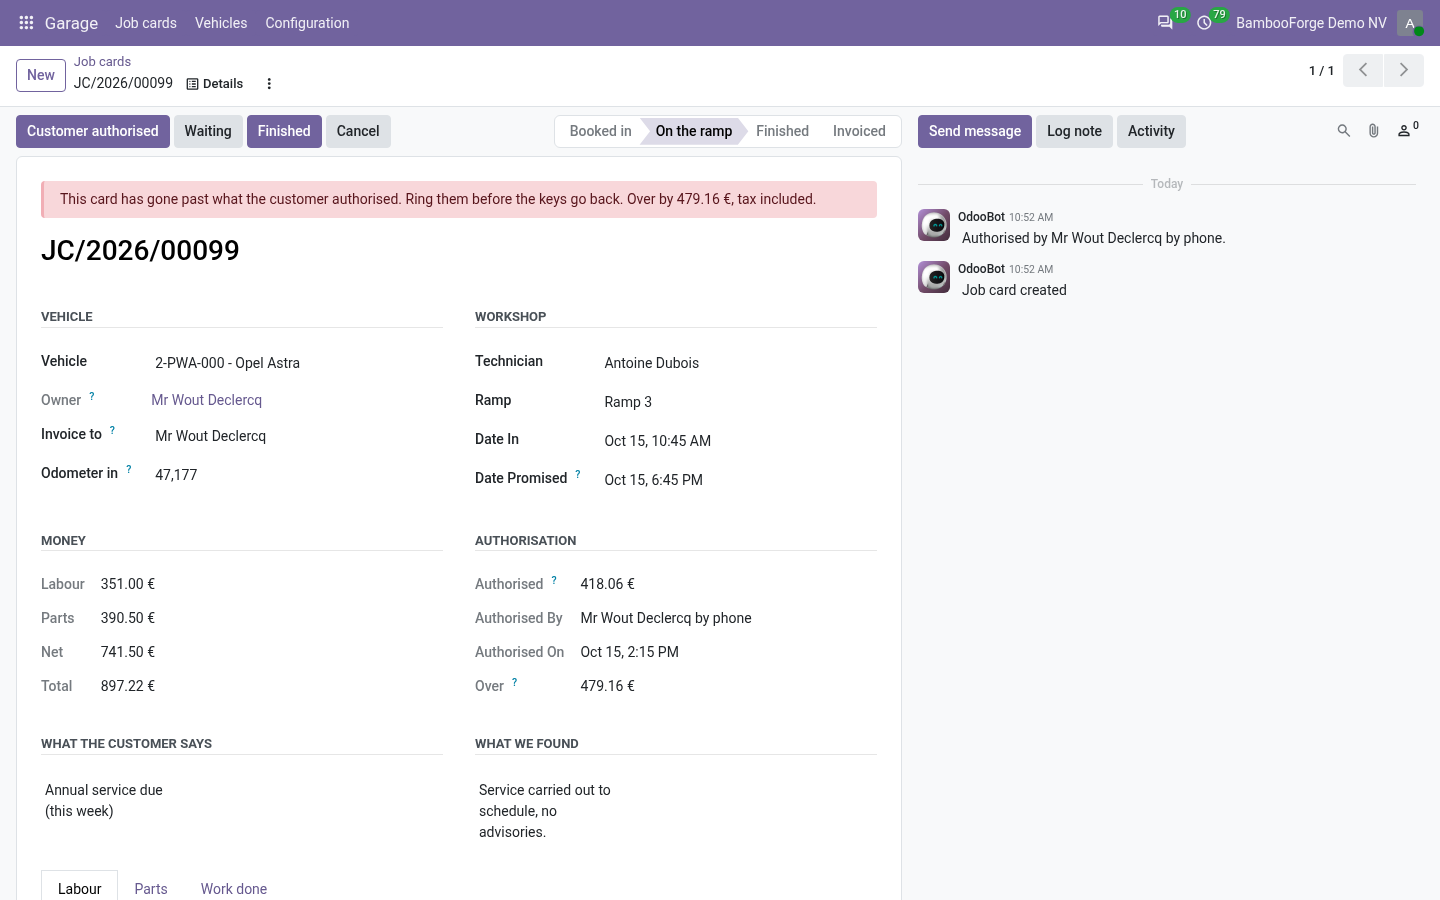Edit the Odometer in value 47,177
The height and width of the screenshot is (900, 1440).
click(x=297, y=475)
